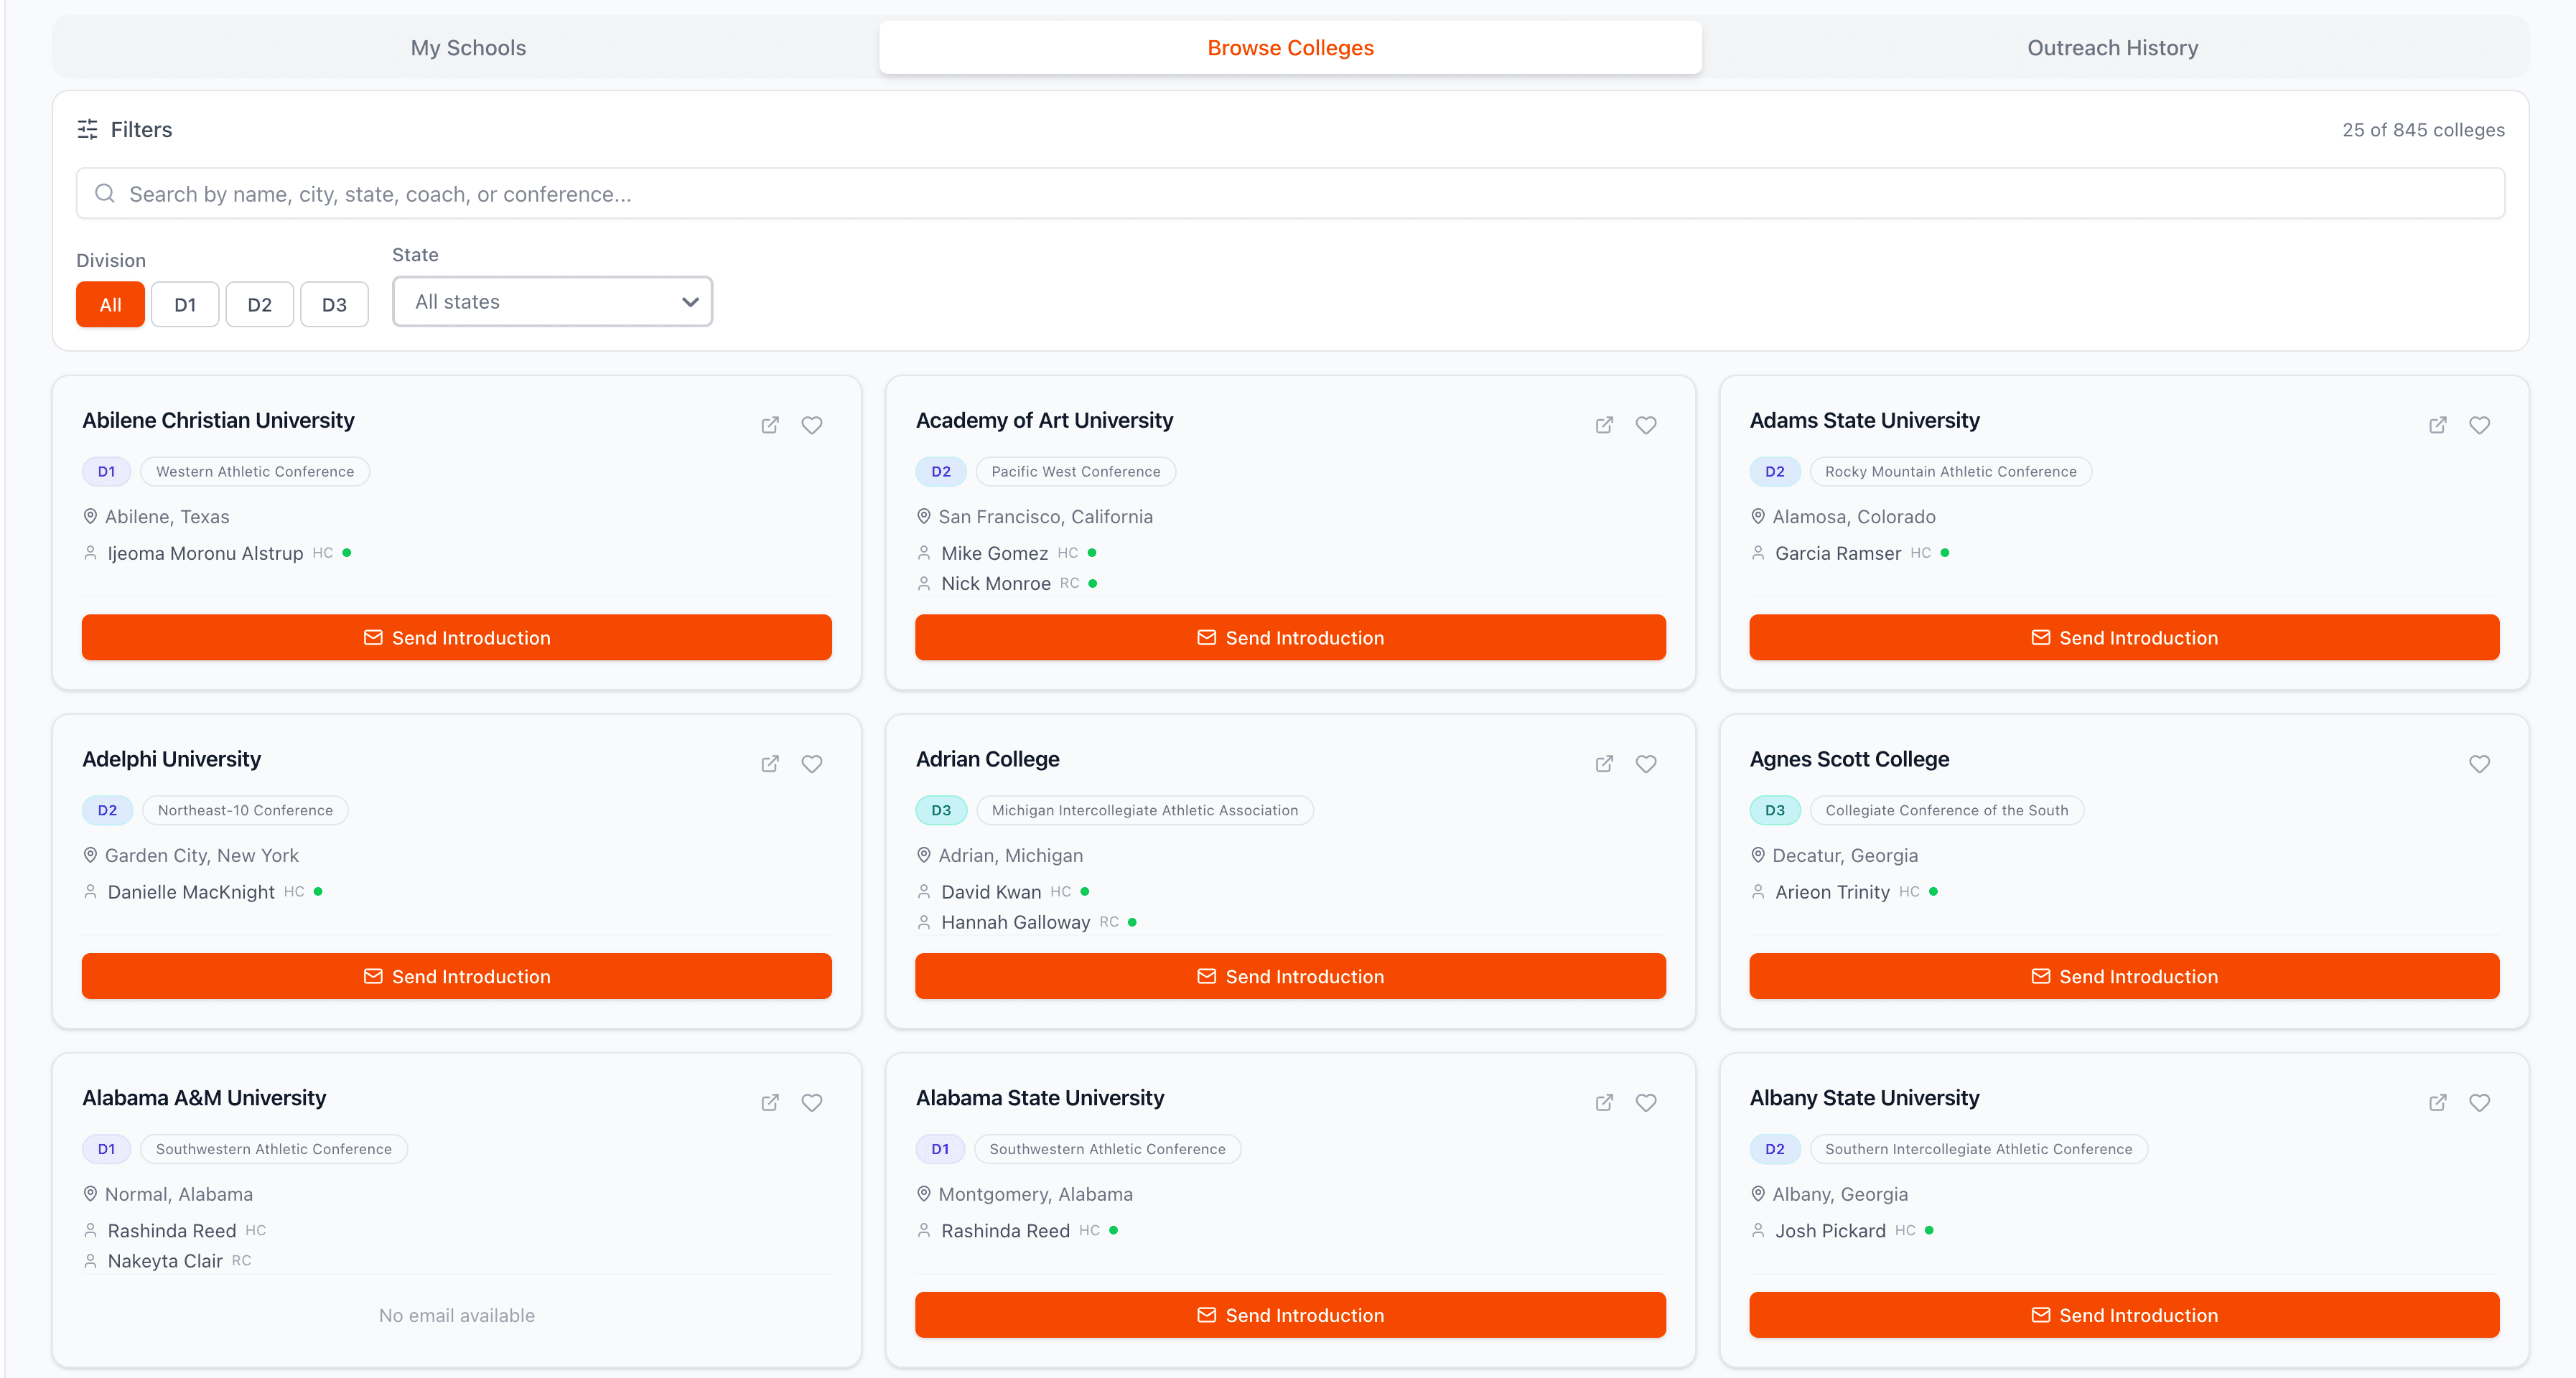Favorite Adrian College with heart icon
The width and height of the screenshot is (2576, 1378).
coord(1646,764)
